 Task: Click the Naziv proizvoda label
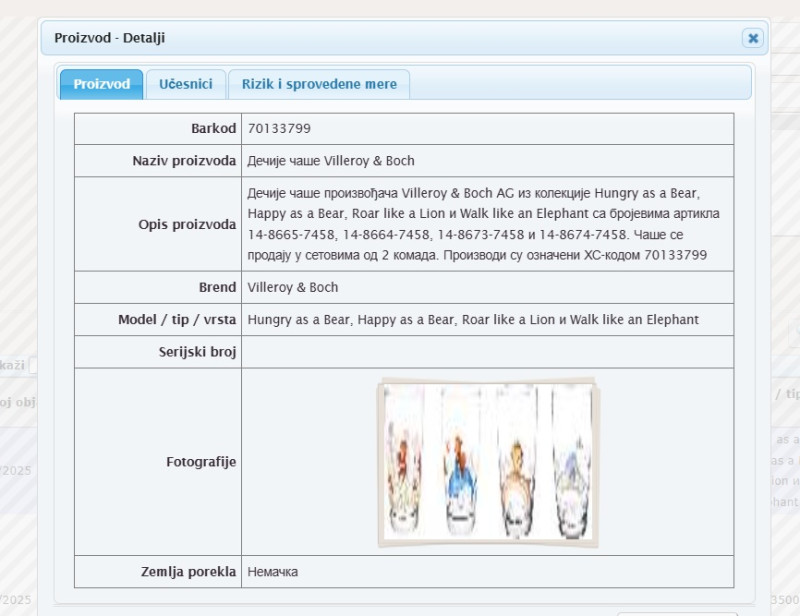pos(184,161)
